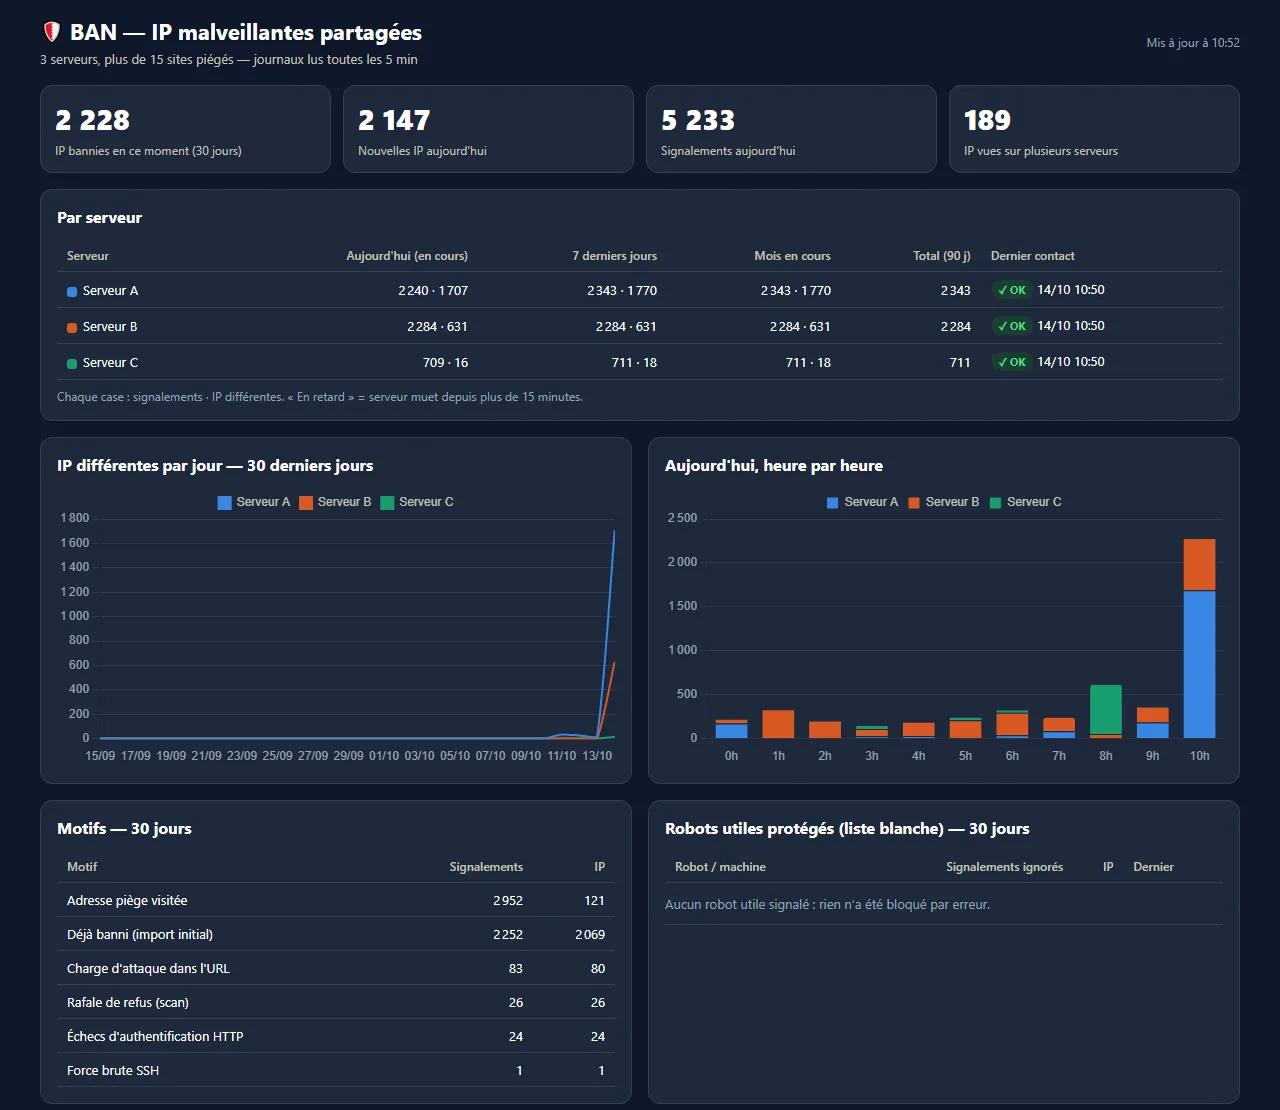Click the 'Motif' column header
The width and height of the screenshot is (1280, 1110).
pyautogui.click(x=82, y=867)
